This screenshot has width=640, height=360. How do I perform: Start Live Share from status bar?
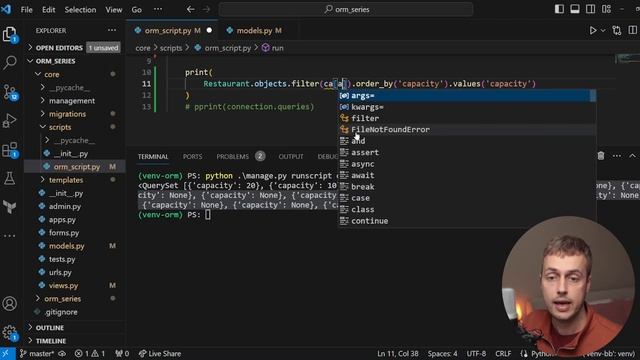160,354
